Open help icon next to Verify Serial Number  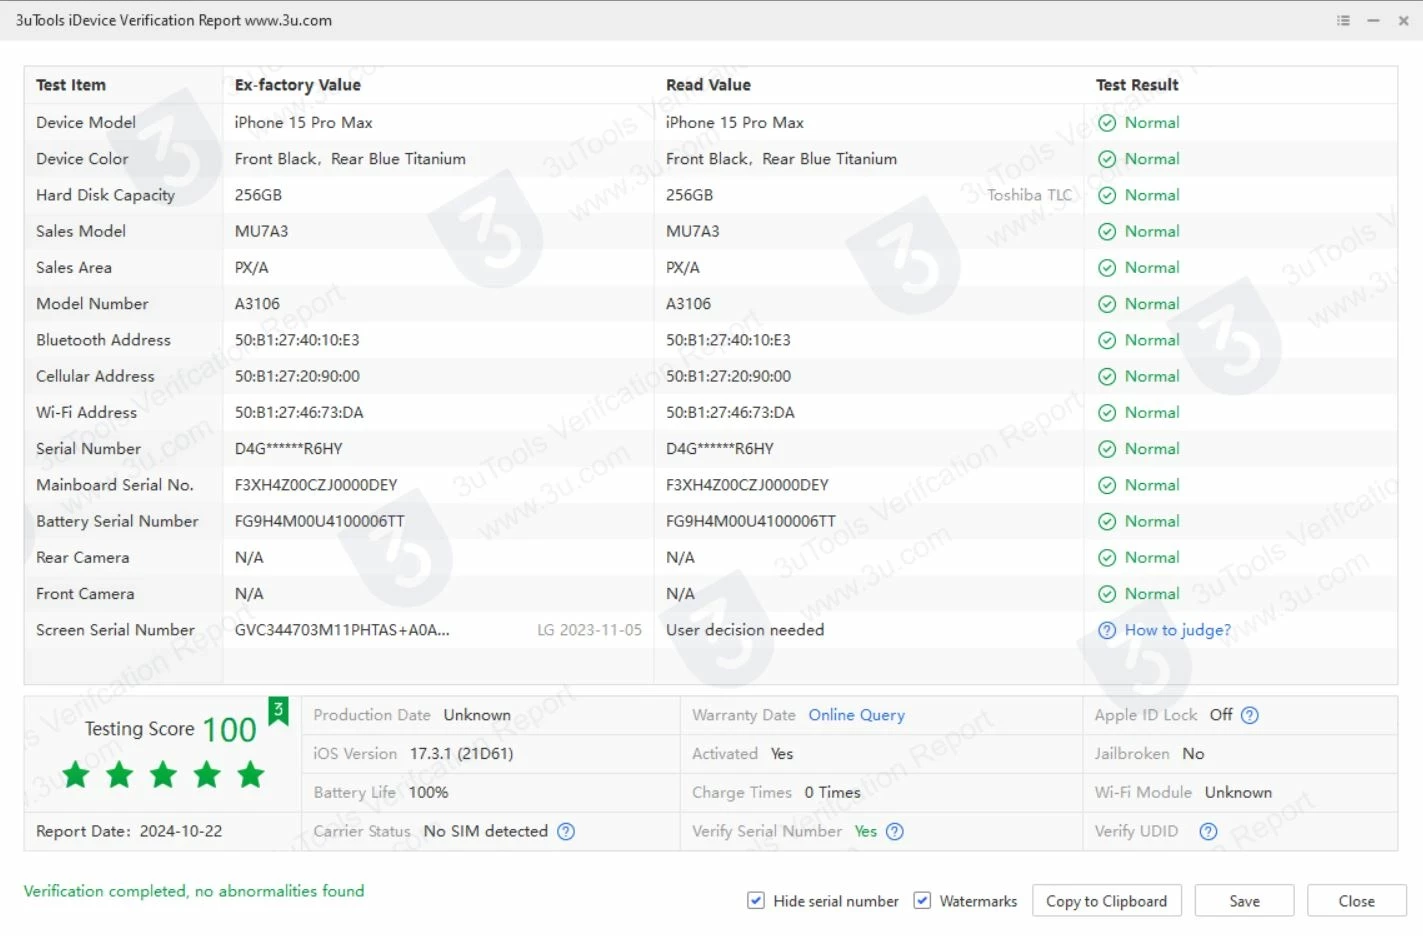[895, 831]
